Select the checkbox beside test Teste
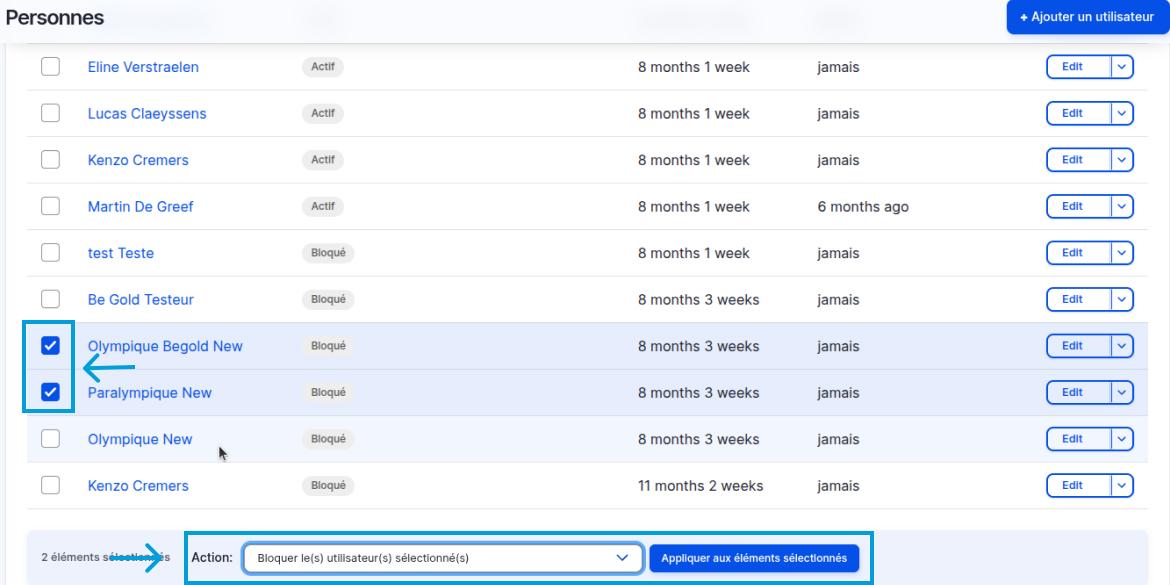The image size is (1170, 585). tap(50, 253)
